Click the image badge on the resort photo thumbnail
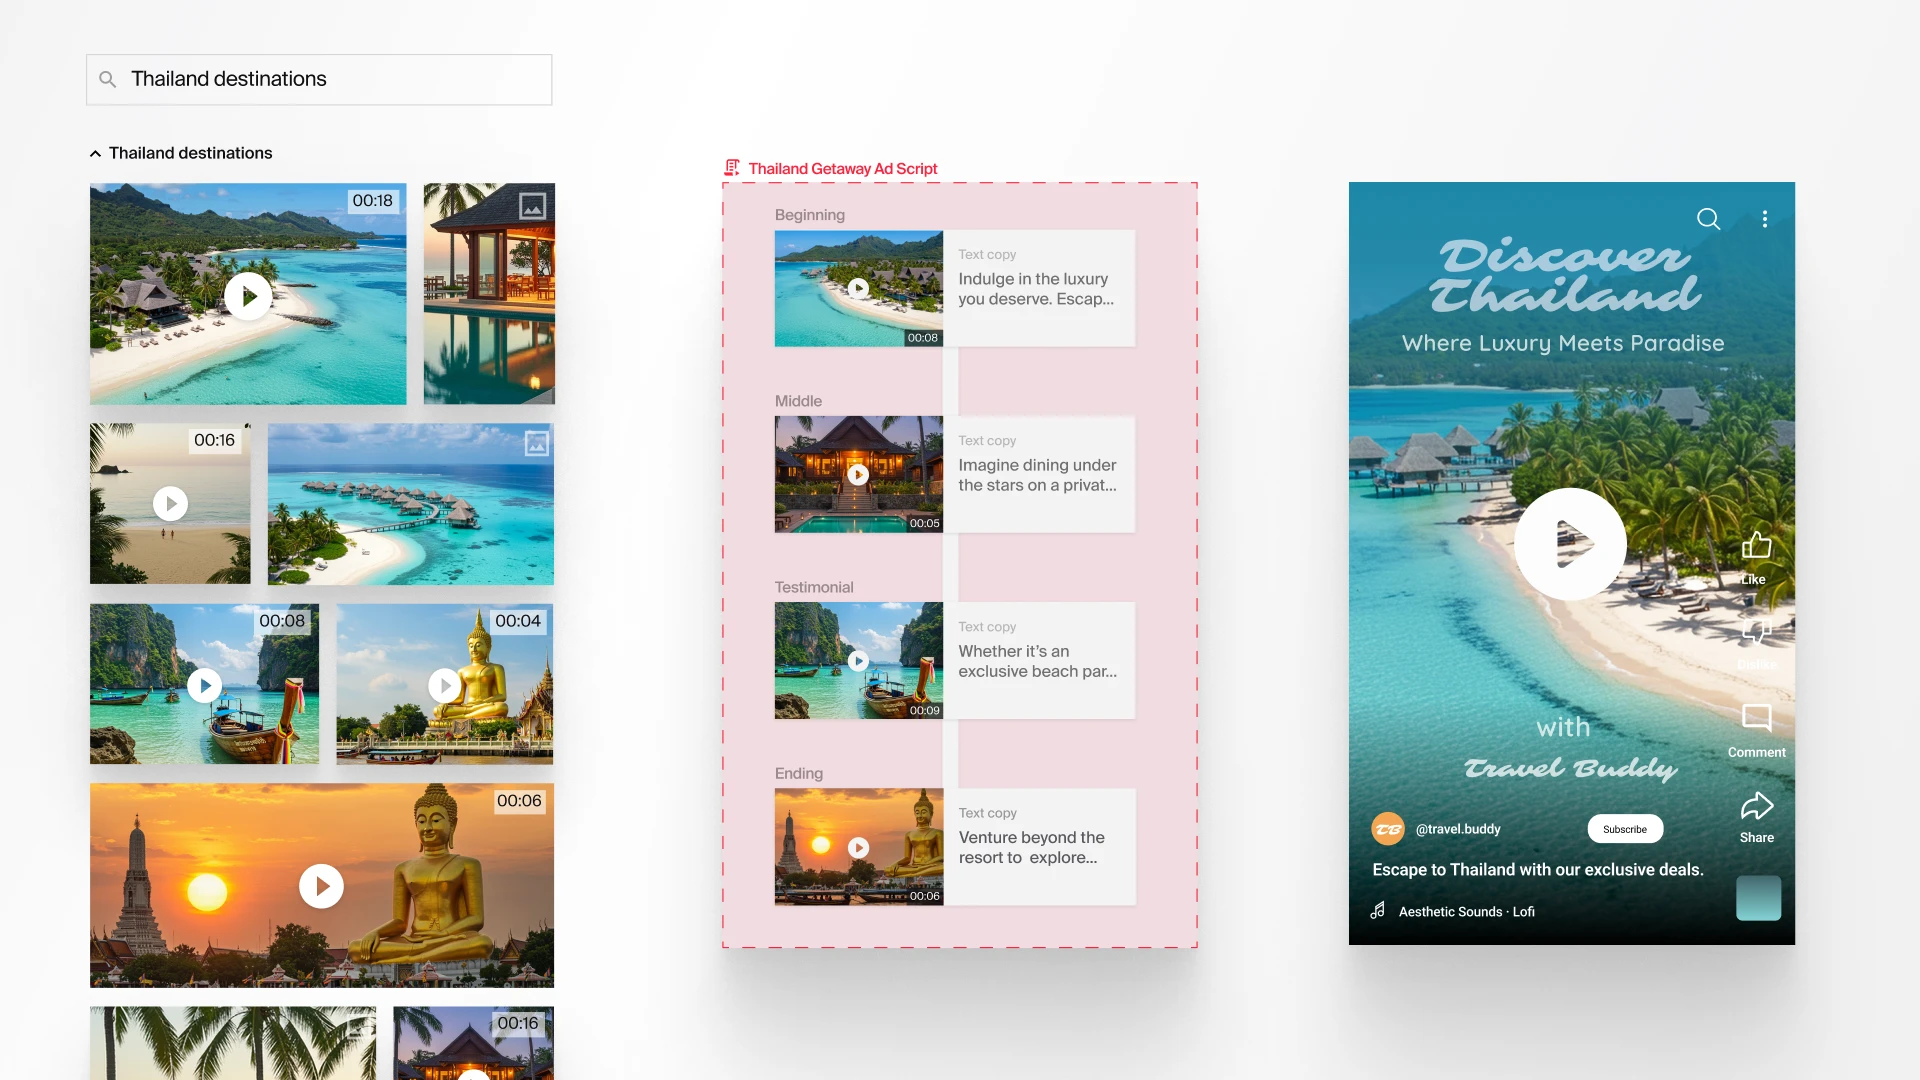 point(533,205)
